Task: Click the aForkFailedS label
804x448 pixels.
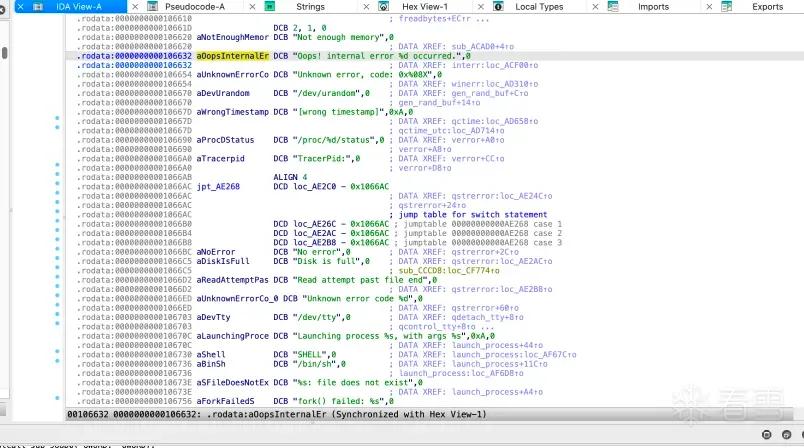Action: (x=225, y=401)
